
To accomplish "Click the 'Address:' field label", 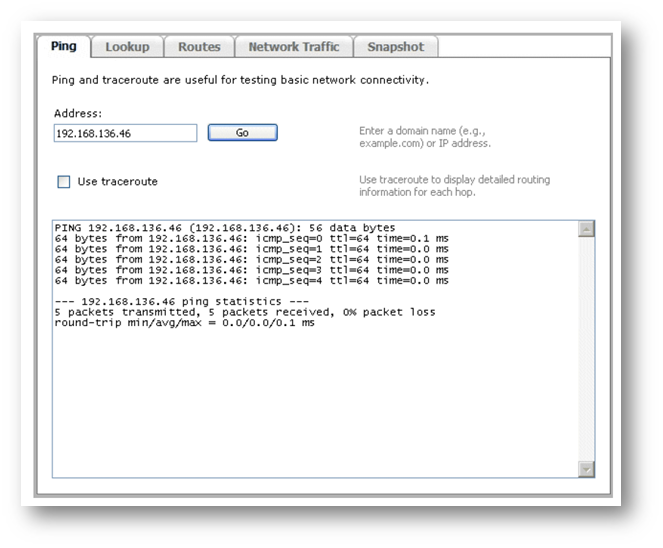I will [78, 114].
